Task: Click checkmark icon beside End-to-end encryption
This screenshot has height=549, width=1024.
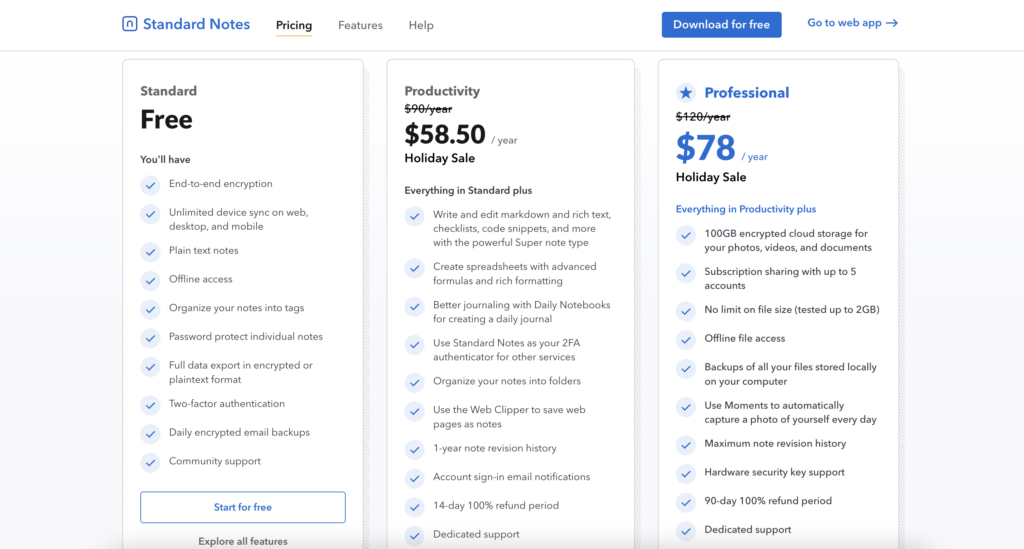Action: (150, 185)
